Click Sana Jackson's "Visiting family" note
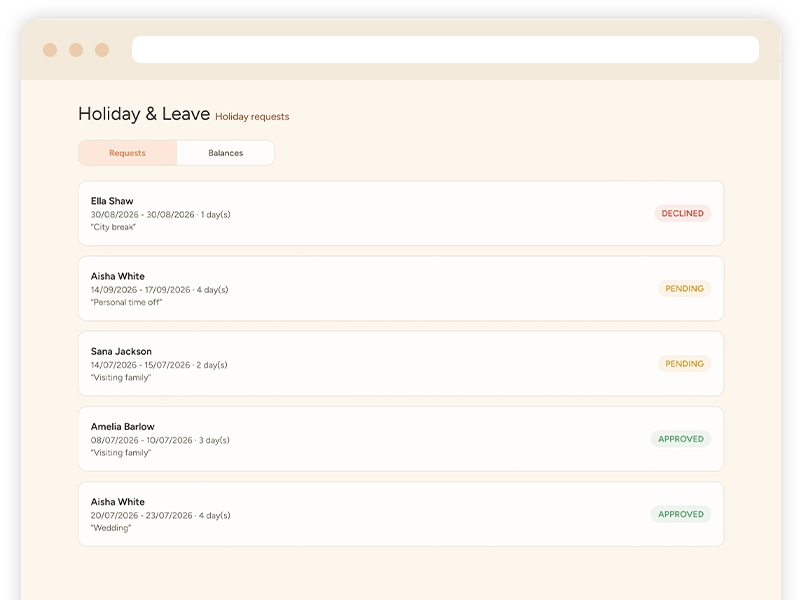The image size is (800, 600). 121,378
